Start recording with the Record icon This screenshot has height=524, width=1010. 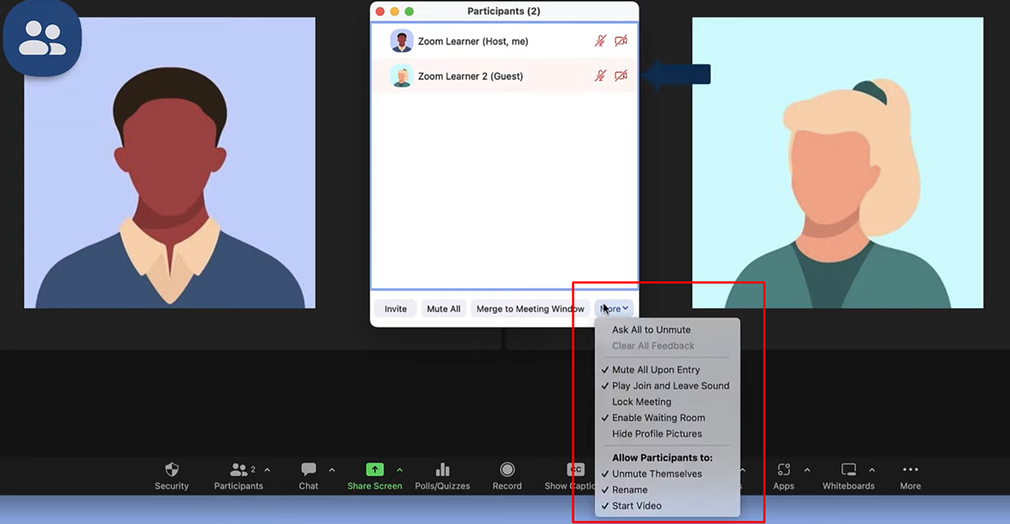coord(507,470)
